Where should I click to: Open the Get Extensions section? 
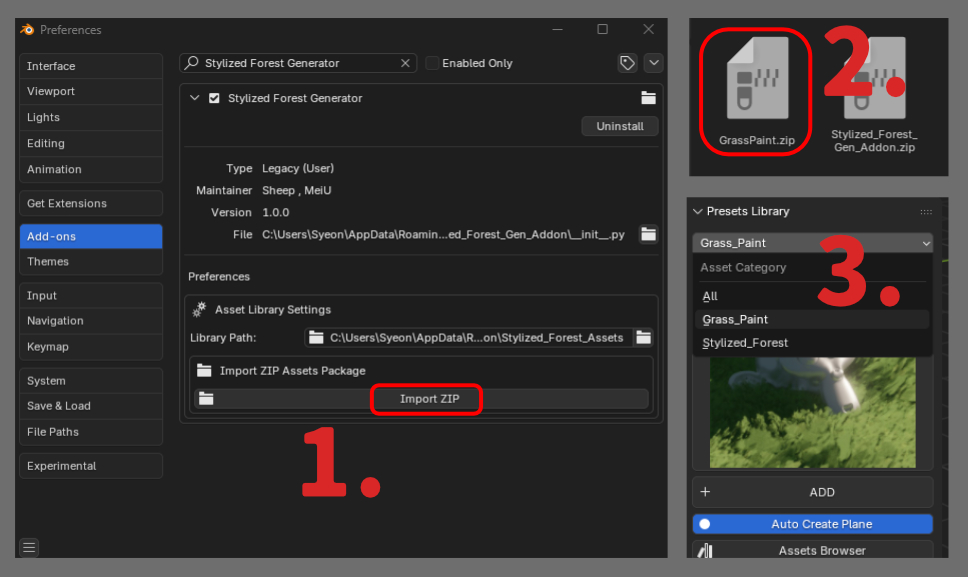pyautogui.click(x=91, y=203)
